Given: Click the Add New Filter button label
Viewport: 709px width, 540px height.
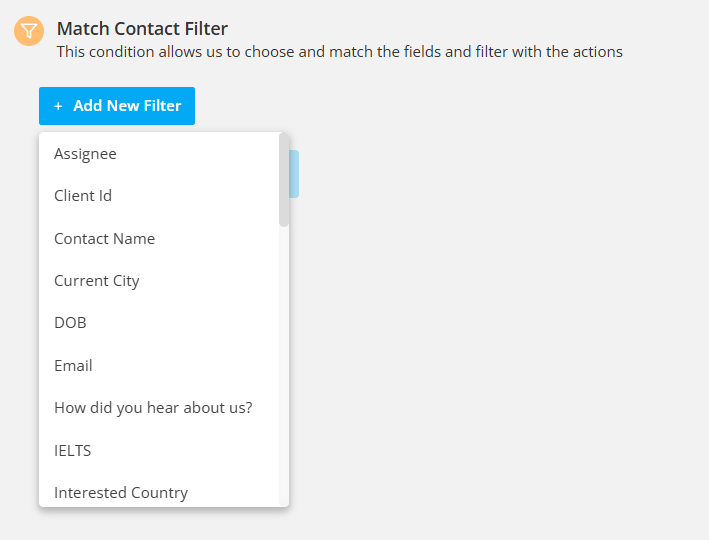Looking at the screenshot, I should (x=127, y=106).
